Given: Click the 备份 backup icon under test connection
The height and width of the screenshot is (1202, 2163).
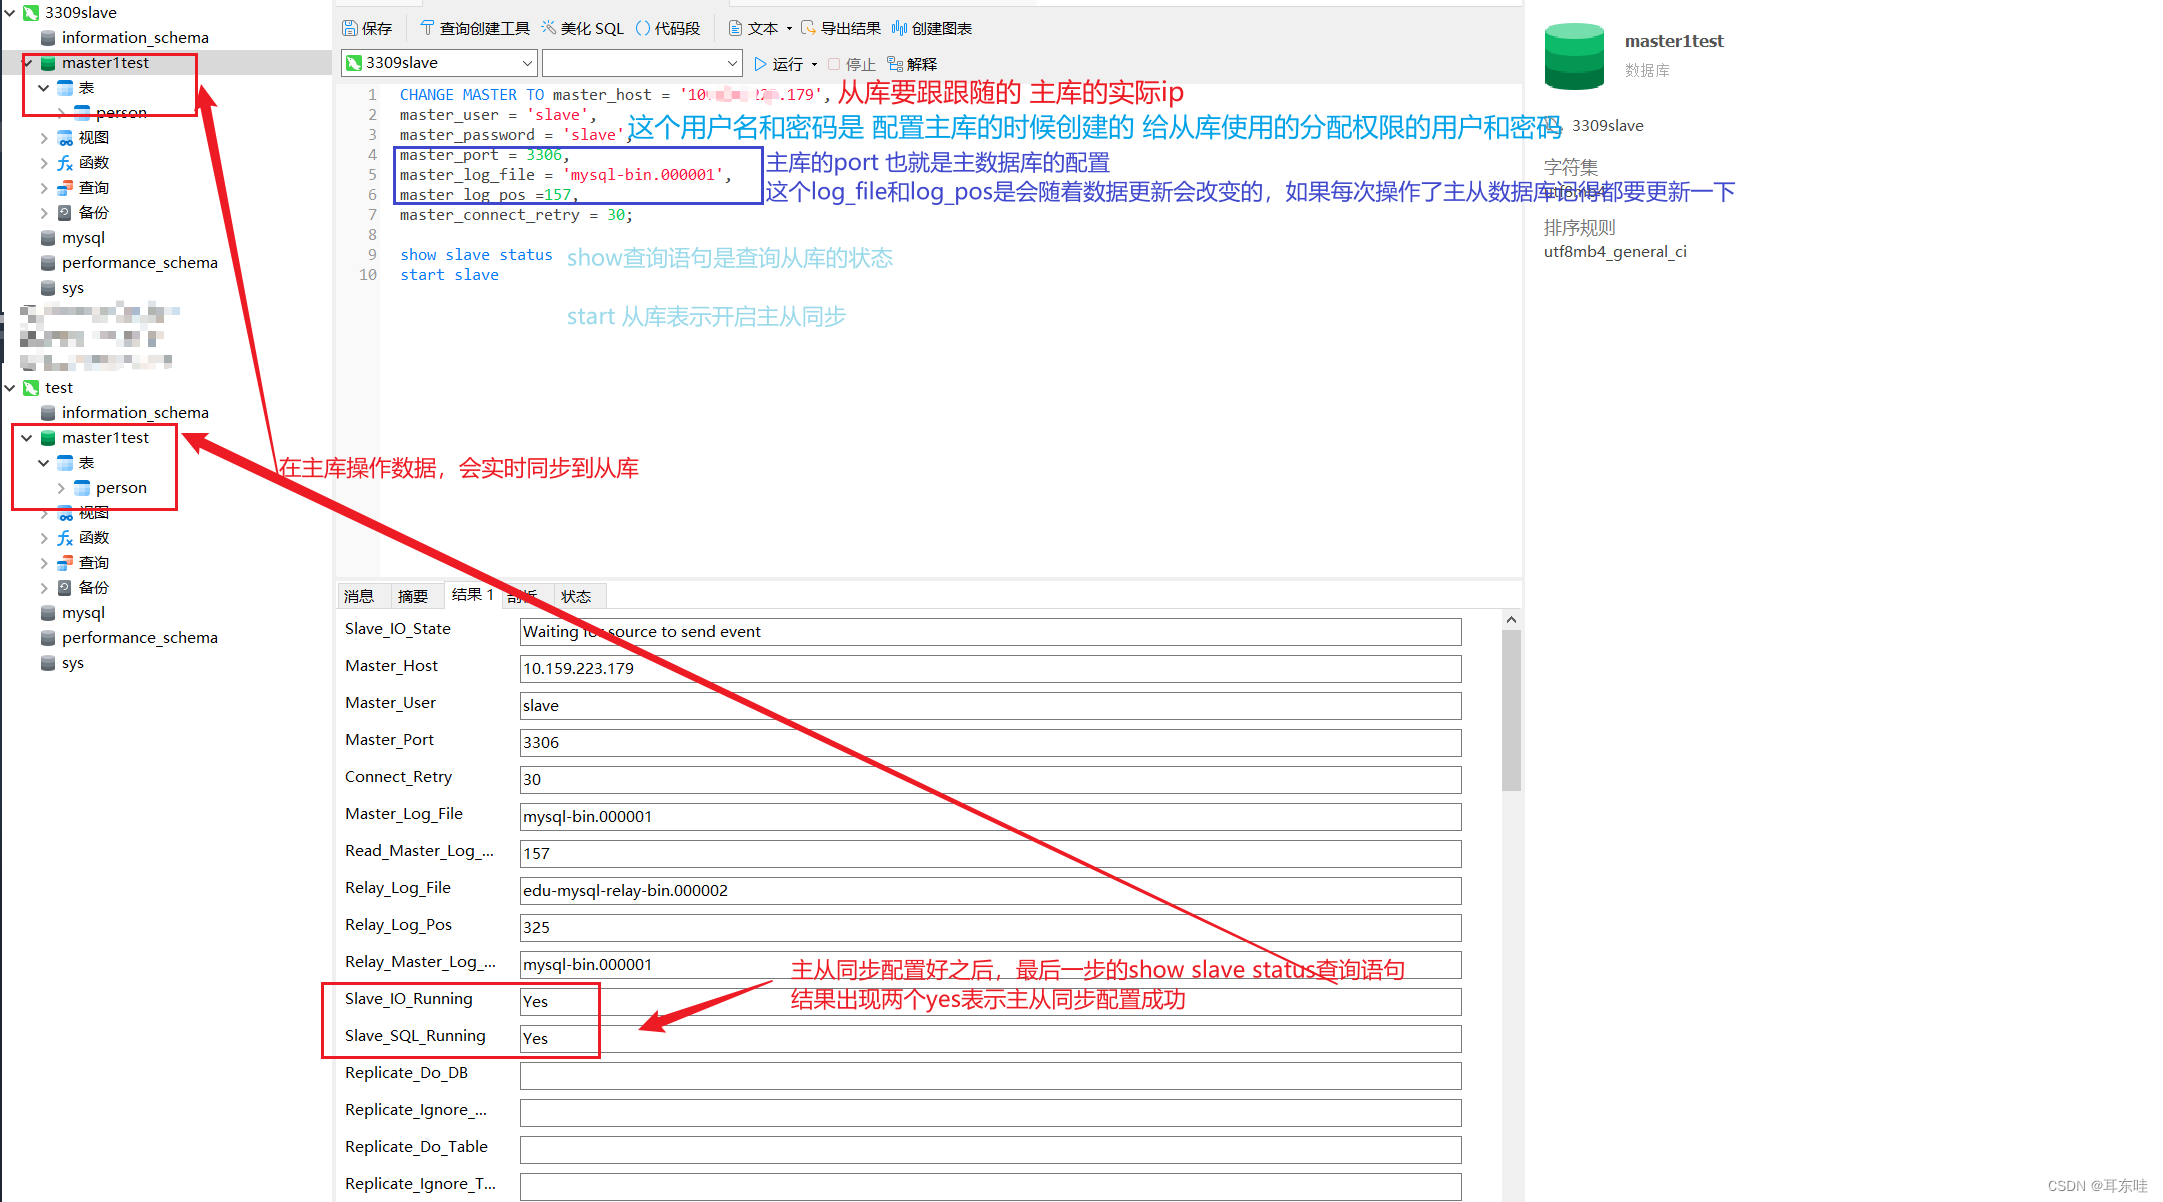Looking at the screenshot, I should tap(65, 587).
